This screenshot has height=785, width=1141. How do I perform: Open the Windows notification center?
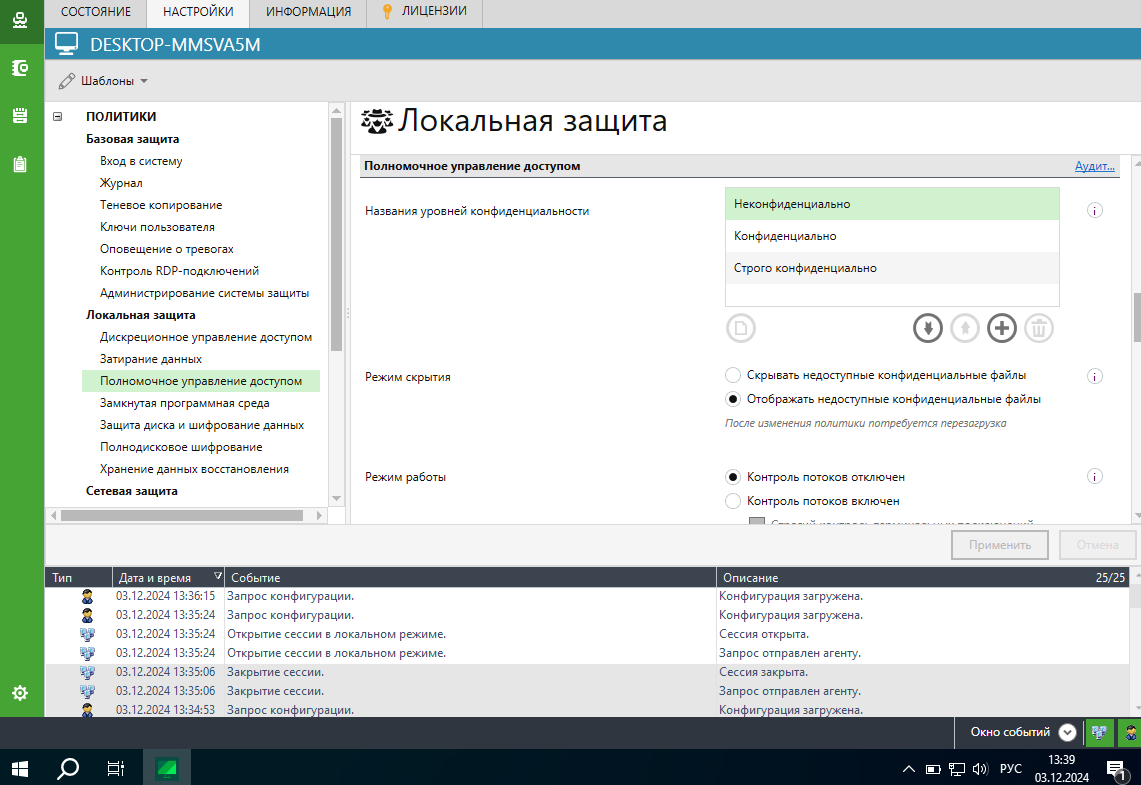click(x=1116, y=769)
